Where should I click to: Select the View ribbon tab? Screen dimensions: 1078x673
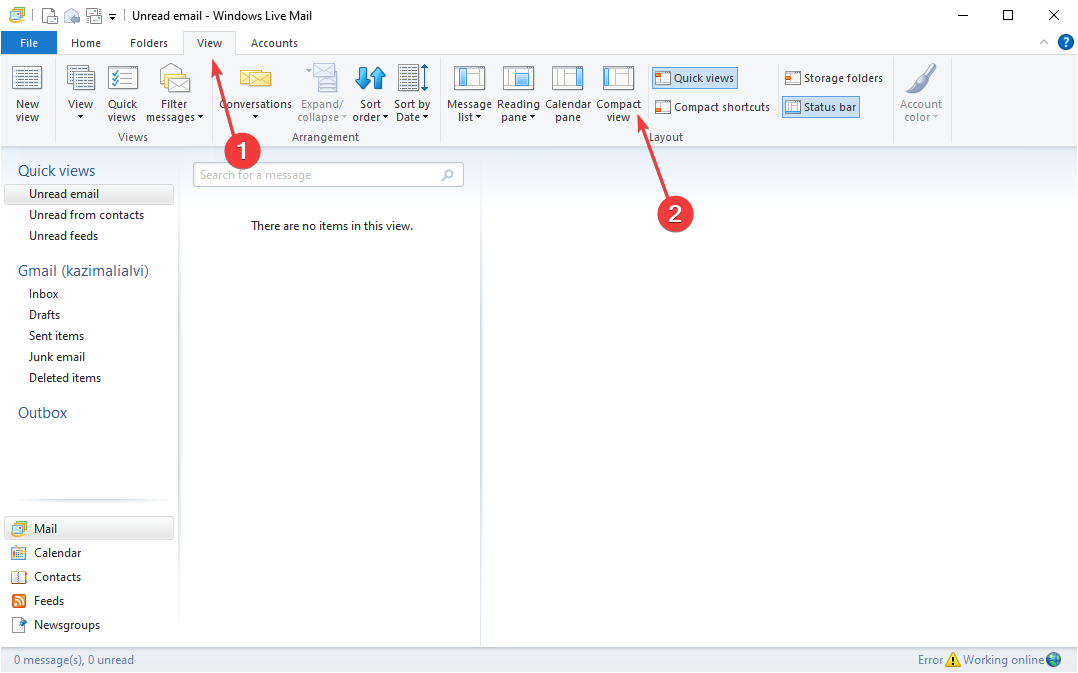210,43
